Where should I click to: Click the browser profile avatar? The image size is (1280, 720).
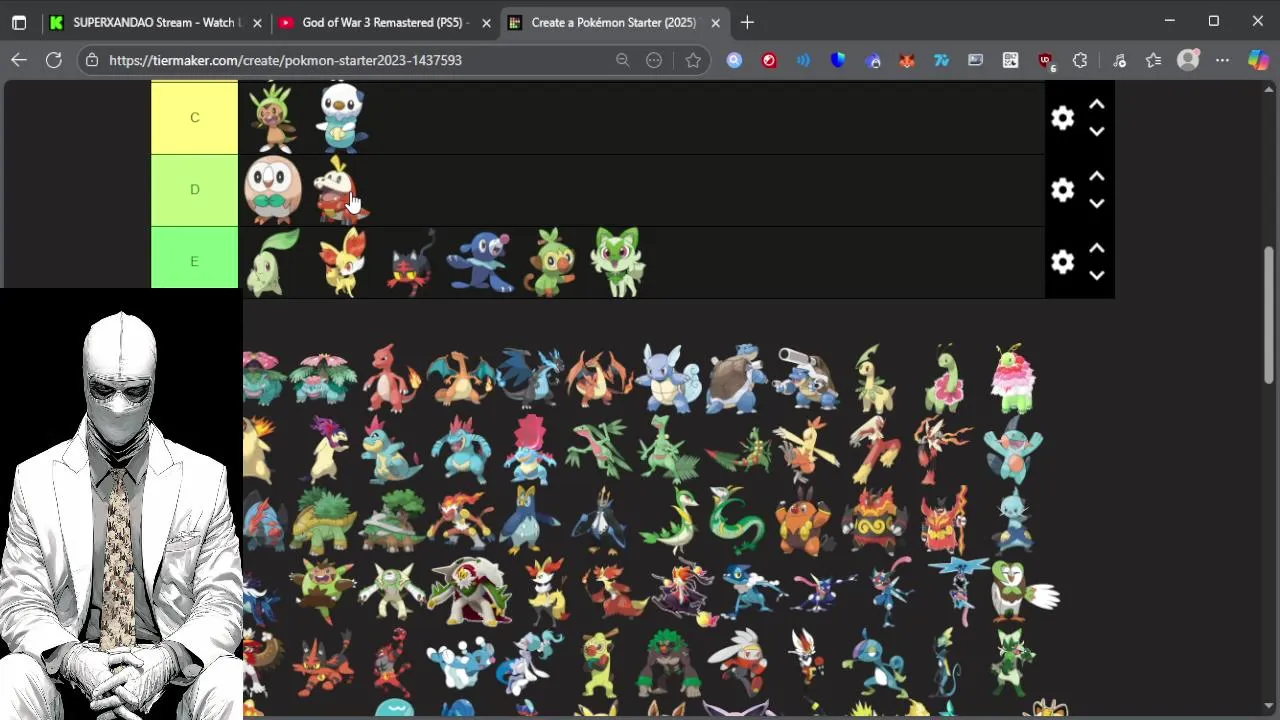click(1188, 60)
